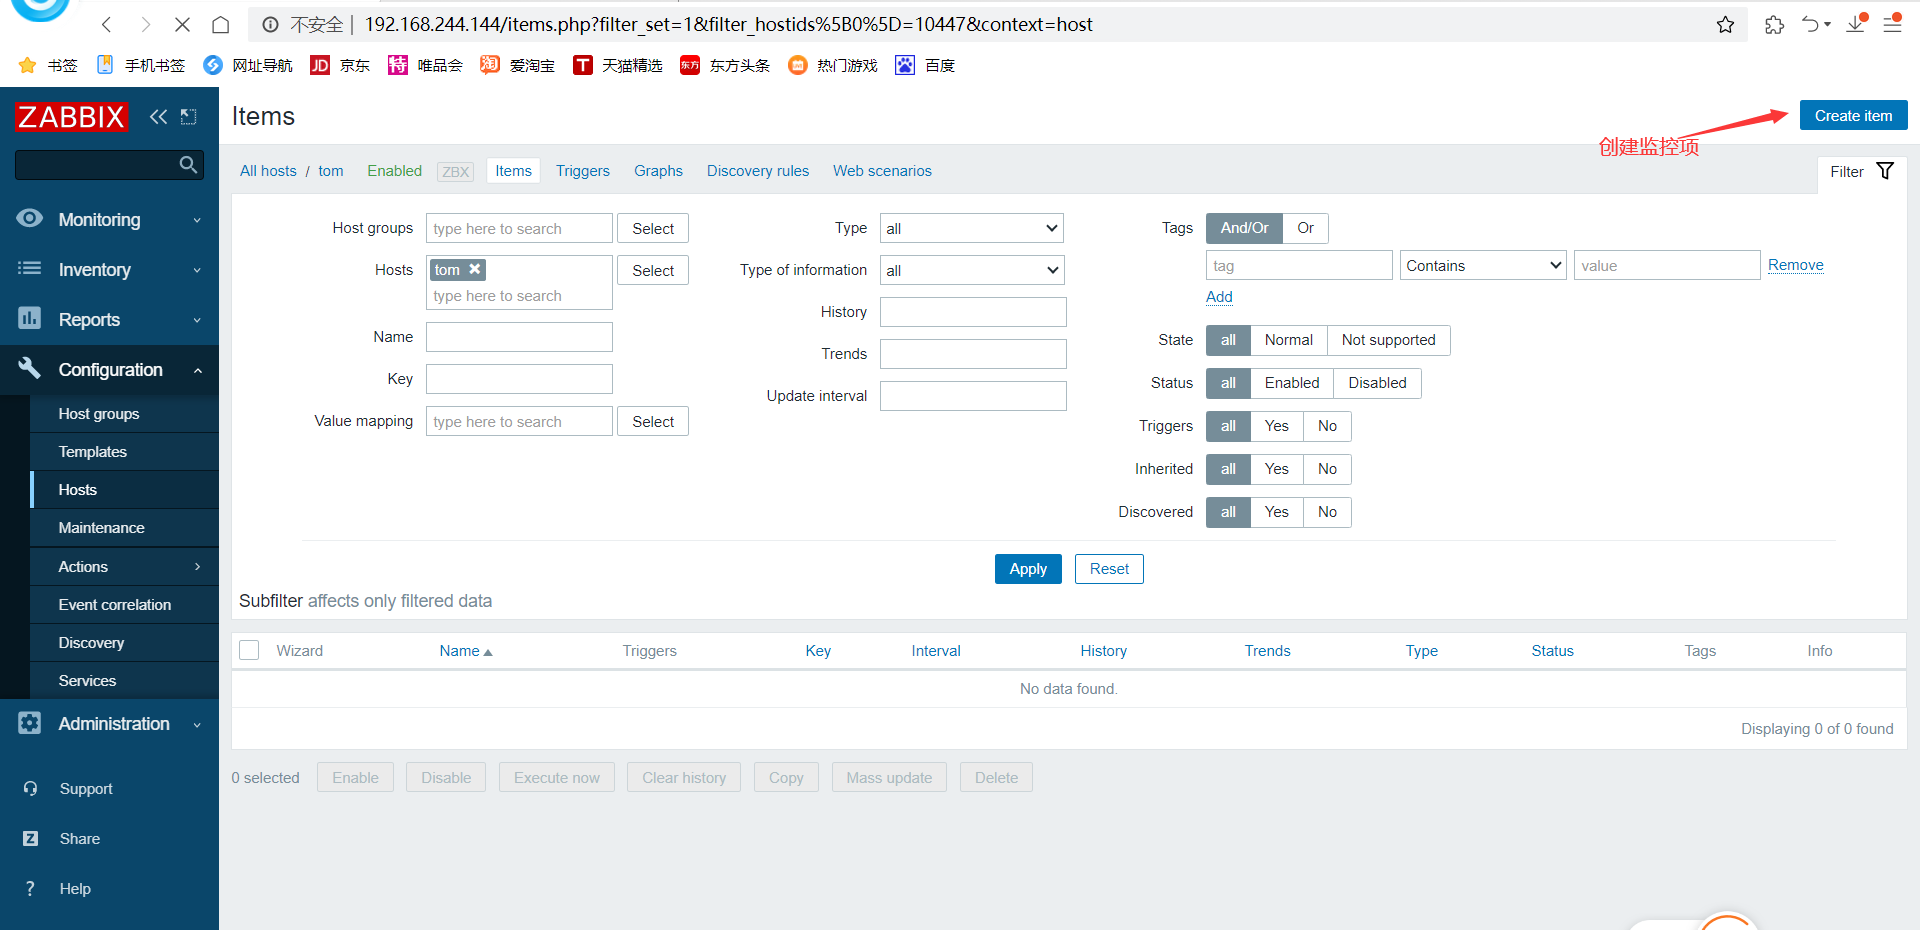
Task: Tick the select-all items checkbox
Action: tap(250, 651)
